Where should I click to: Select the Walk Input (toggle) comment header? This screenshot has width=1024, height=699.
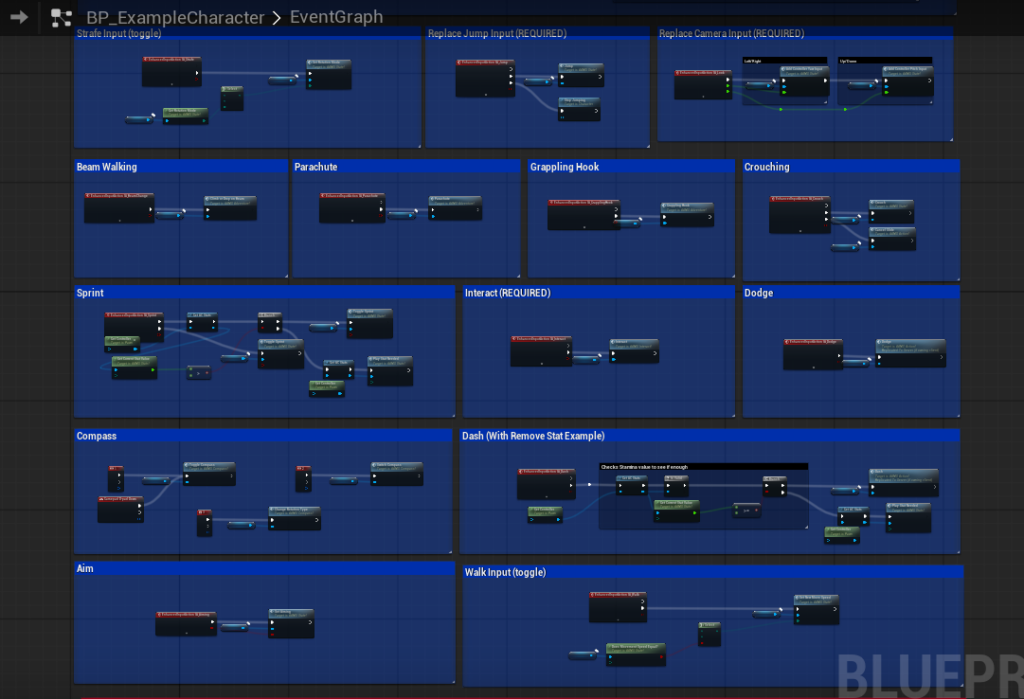pos(519,572)
